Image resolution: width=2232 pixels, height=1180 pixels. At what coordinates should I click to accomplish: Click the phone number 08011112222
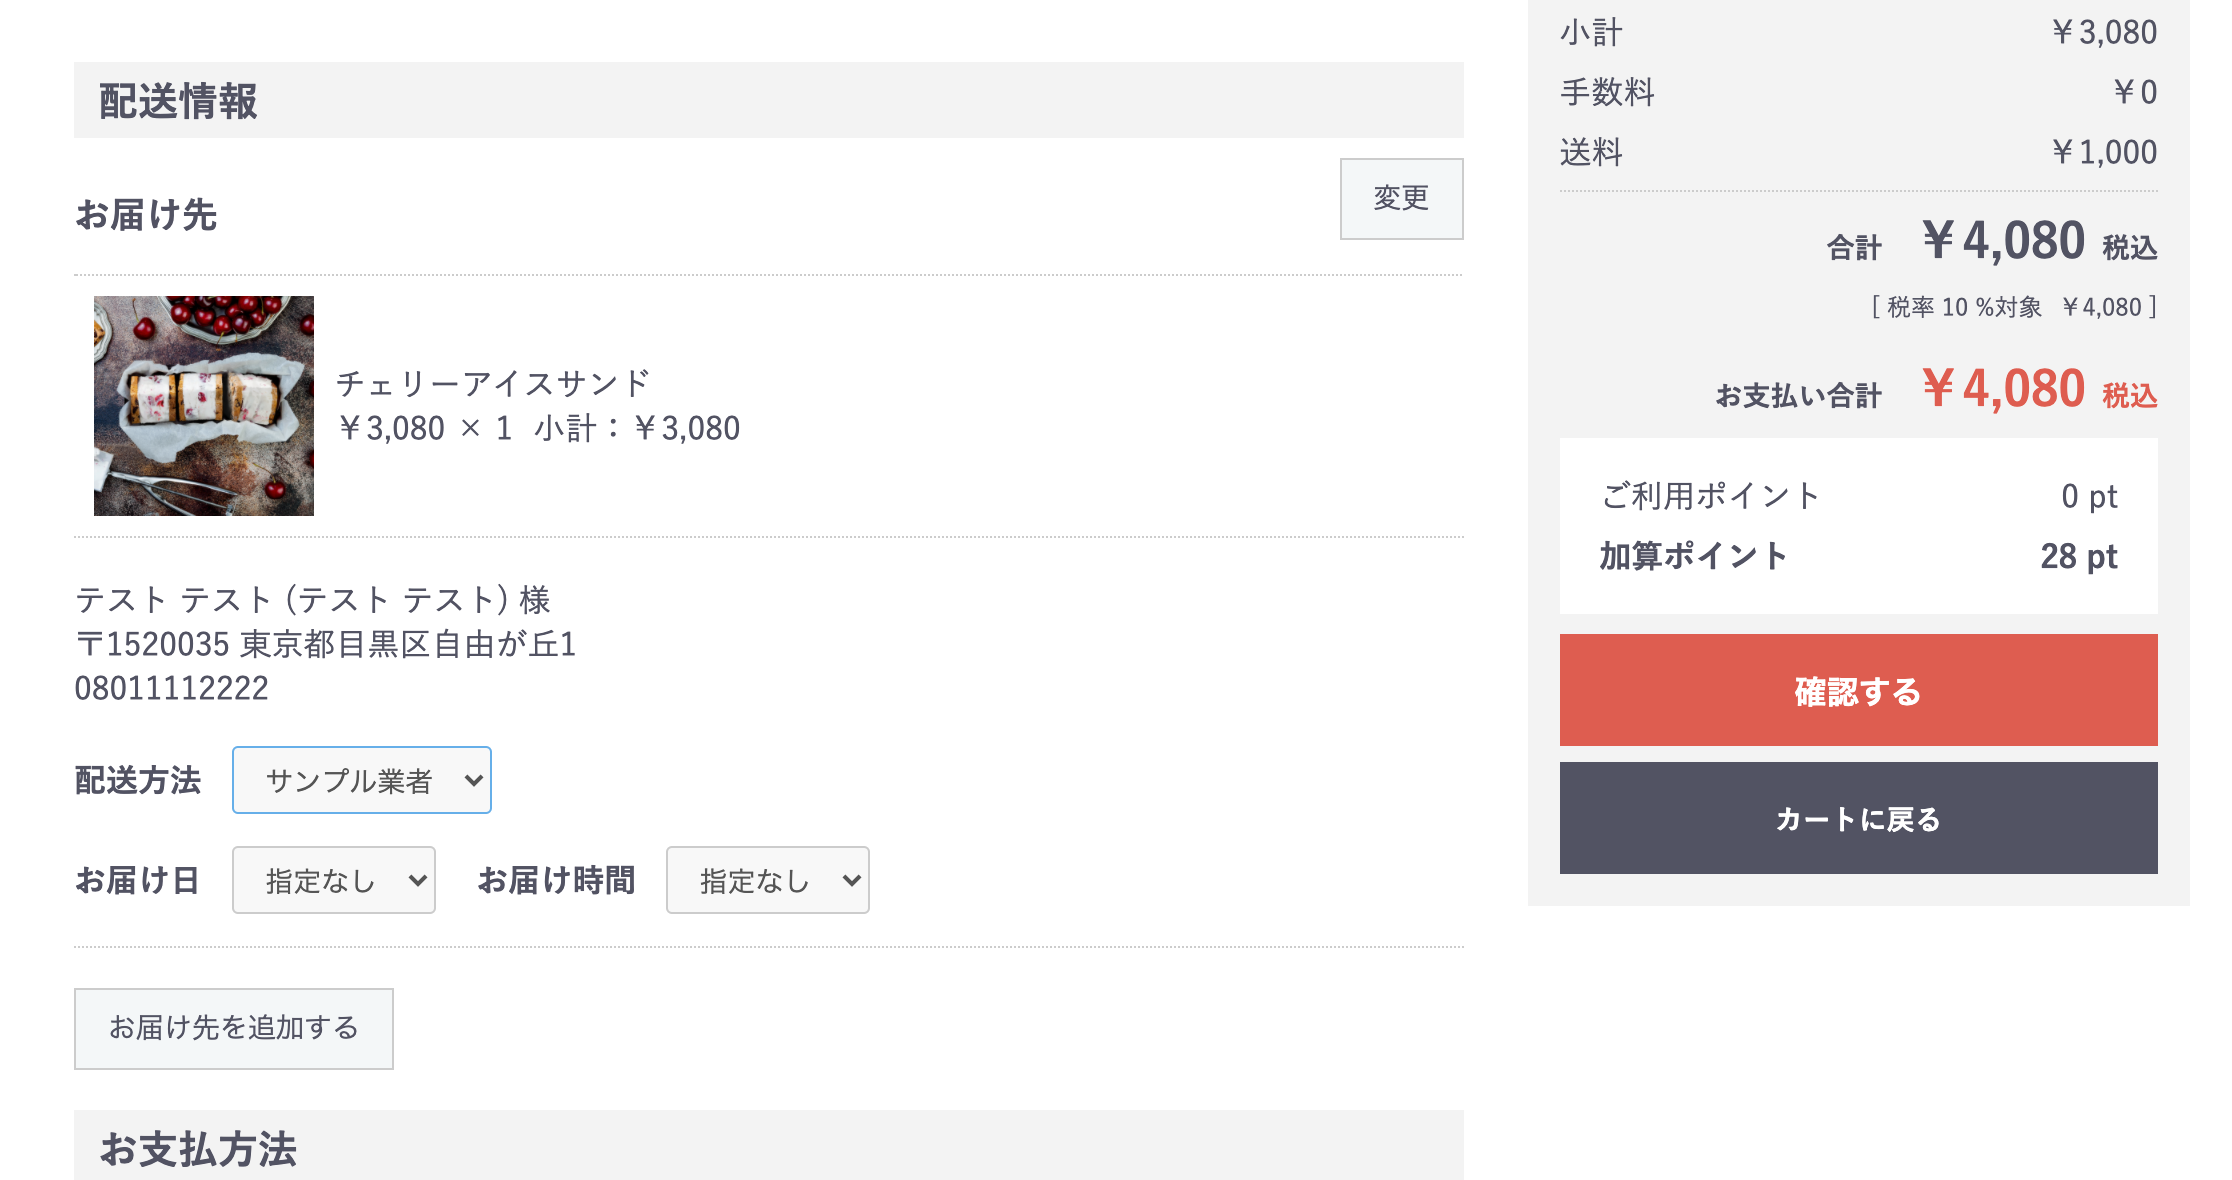172,688
